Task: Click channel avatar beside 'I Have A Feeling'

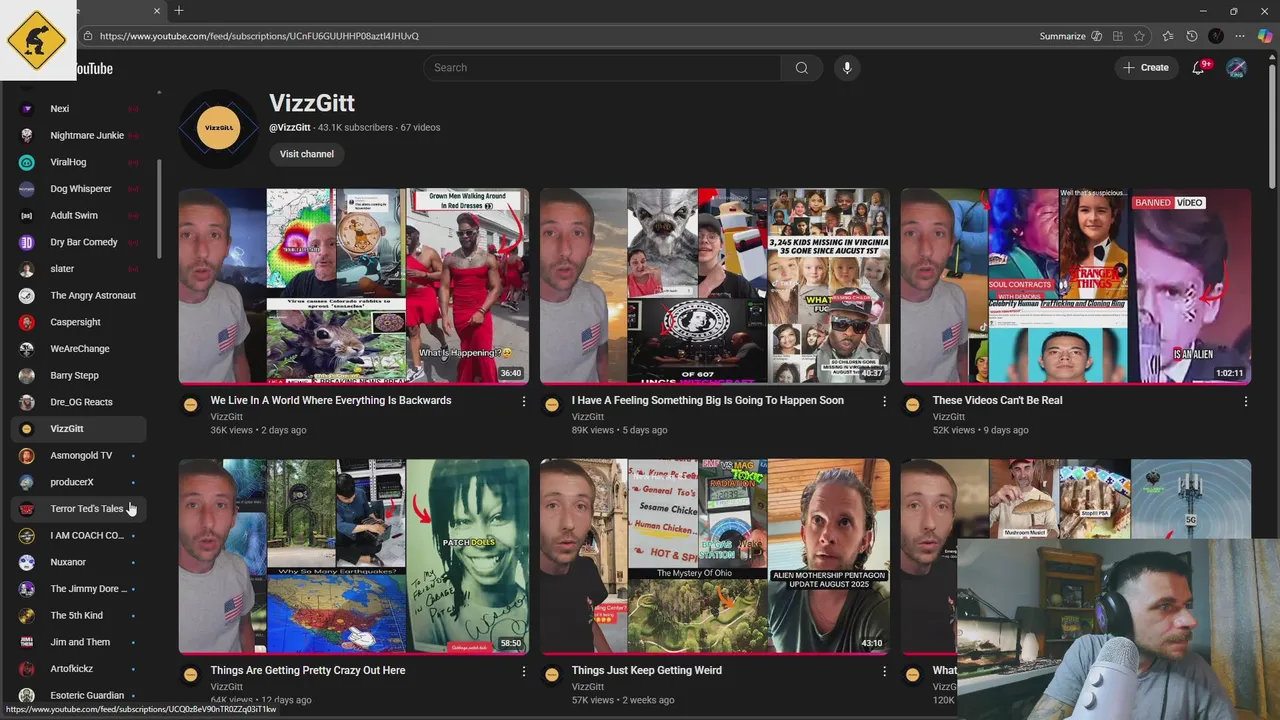Action: tap(551, 405)
